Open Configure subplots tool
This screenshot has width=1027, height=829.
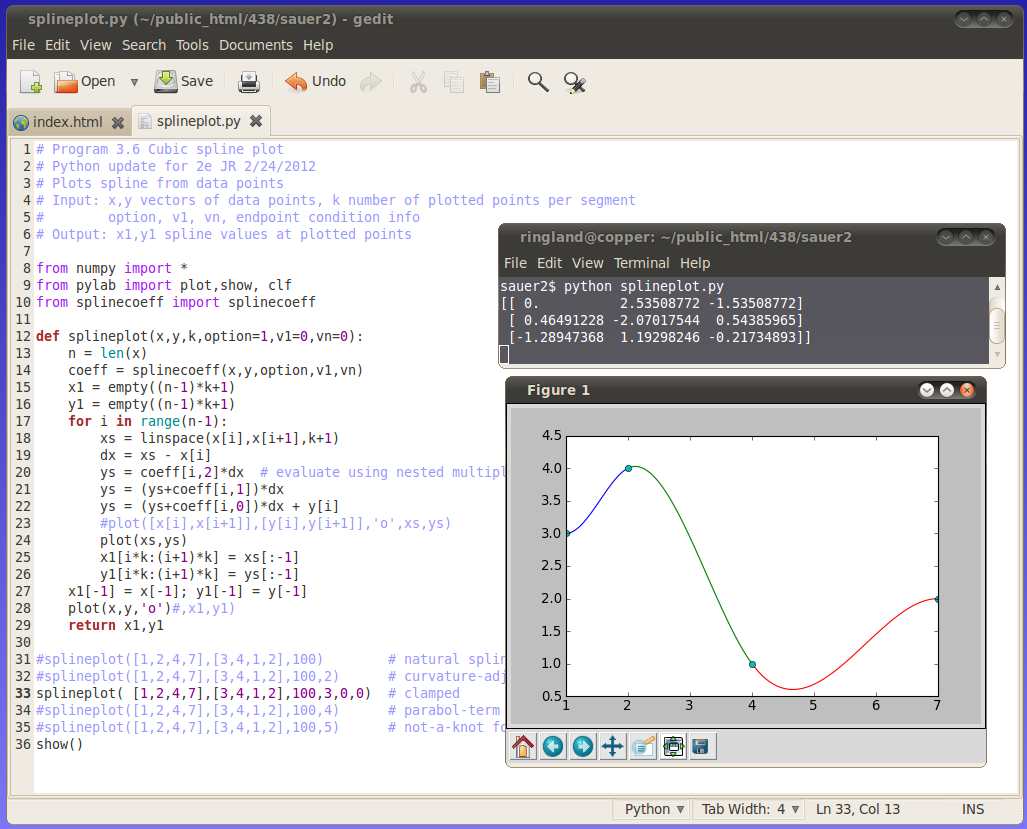pos(673,746)
